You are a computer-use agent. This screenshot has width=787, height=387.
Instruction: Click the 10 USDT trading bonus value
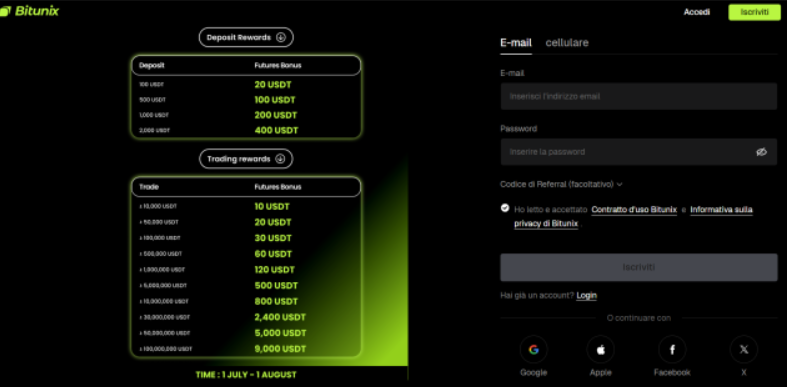click(x=272, y=206)
